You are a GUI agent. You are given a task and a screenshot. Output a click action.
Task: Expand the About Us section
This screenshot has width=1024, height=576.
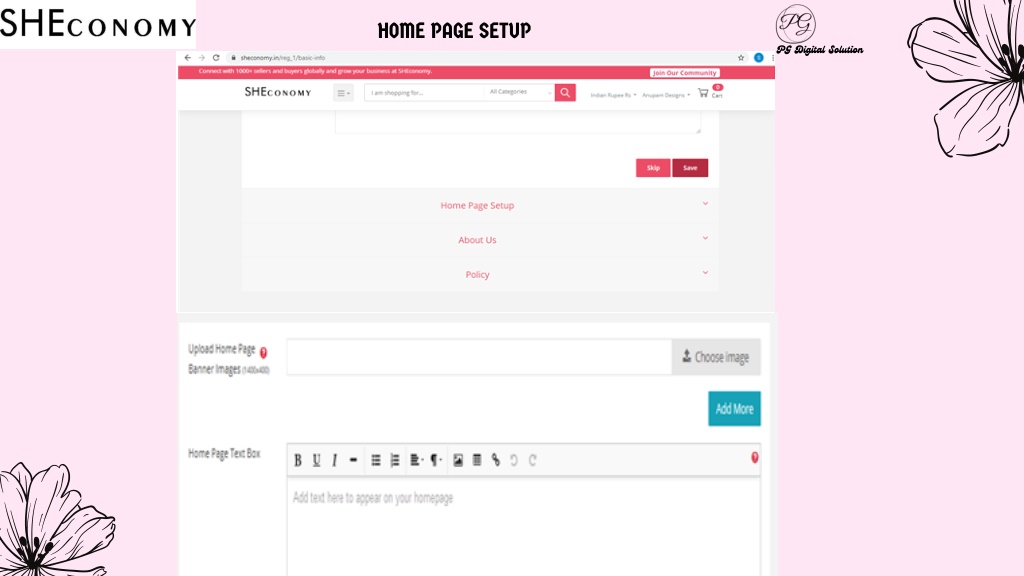coord(480,240)
